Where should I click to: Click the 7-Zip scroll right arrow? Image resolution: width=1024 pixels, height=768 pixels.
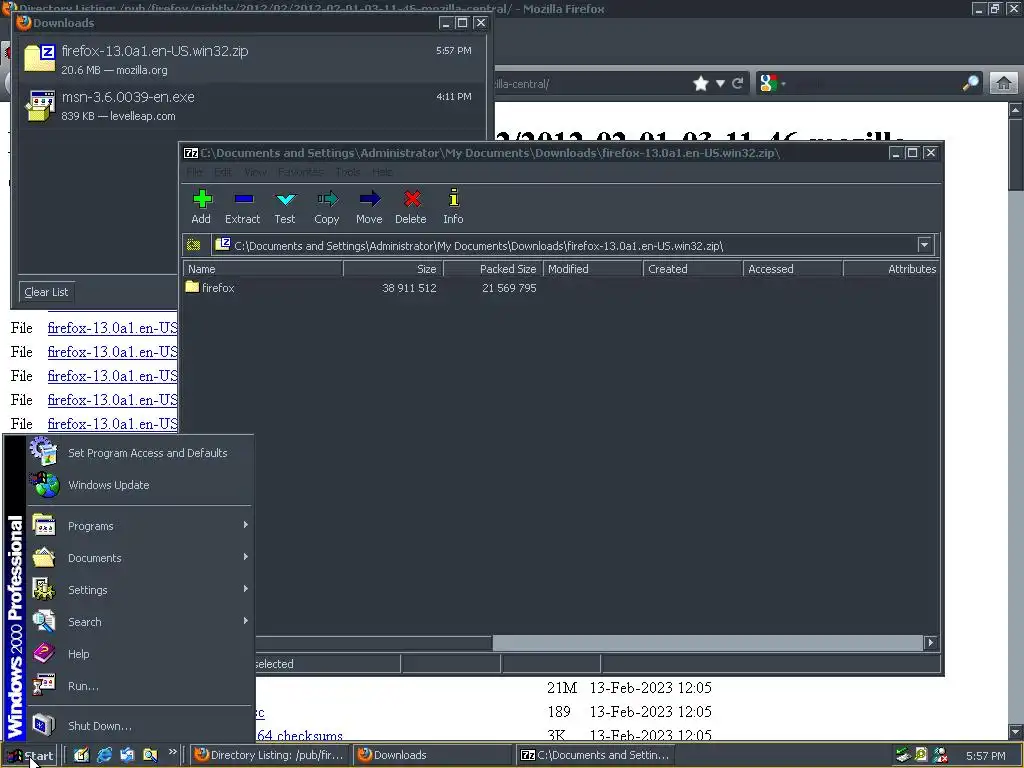tap(931, 643)
